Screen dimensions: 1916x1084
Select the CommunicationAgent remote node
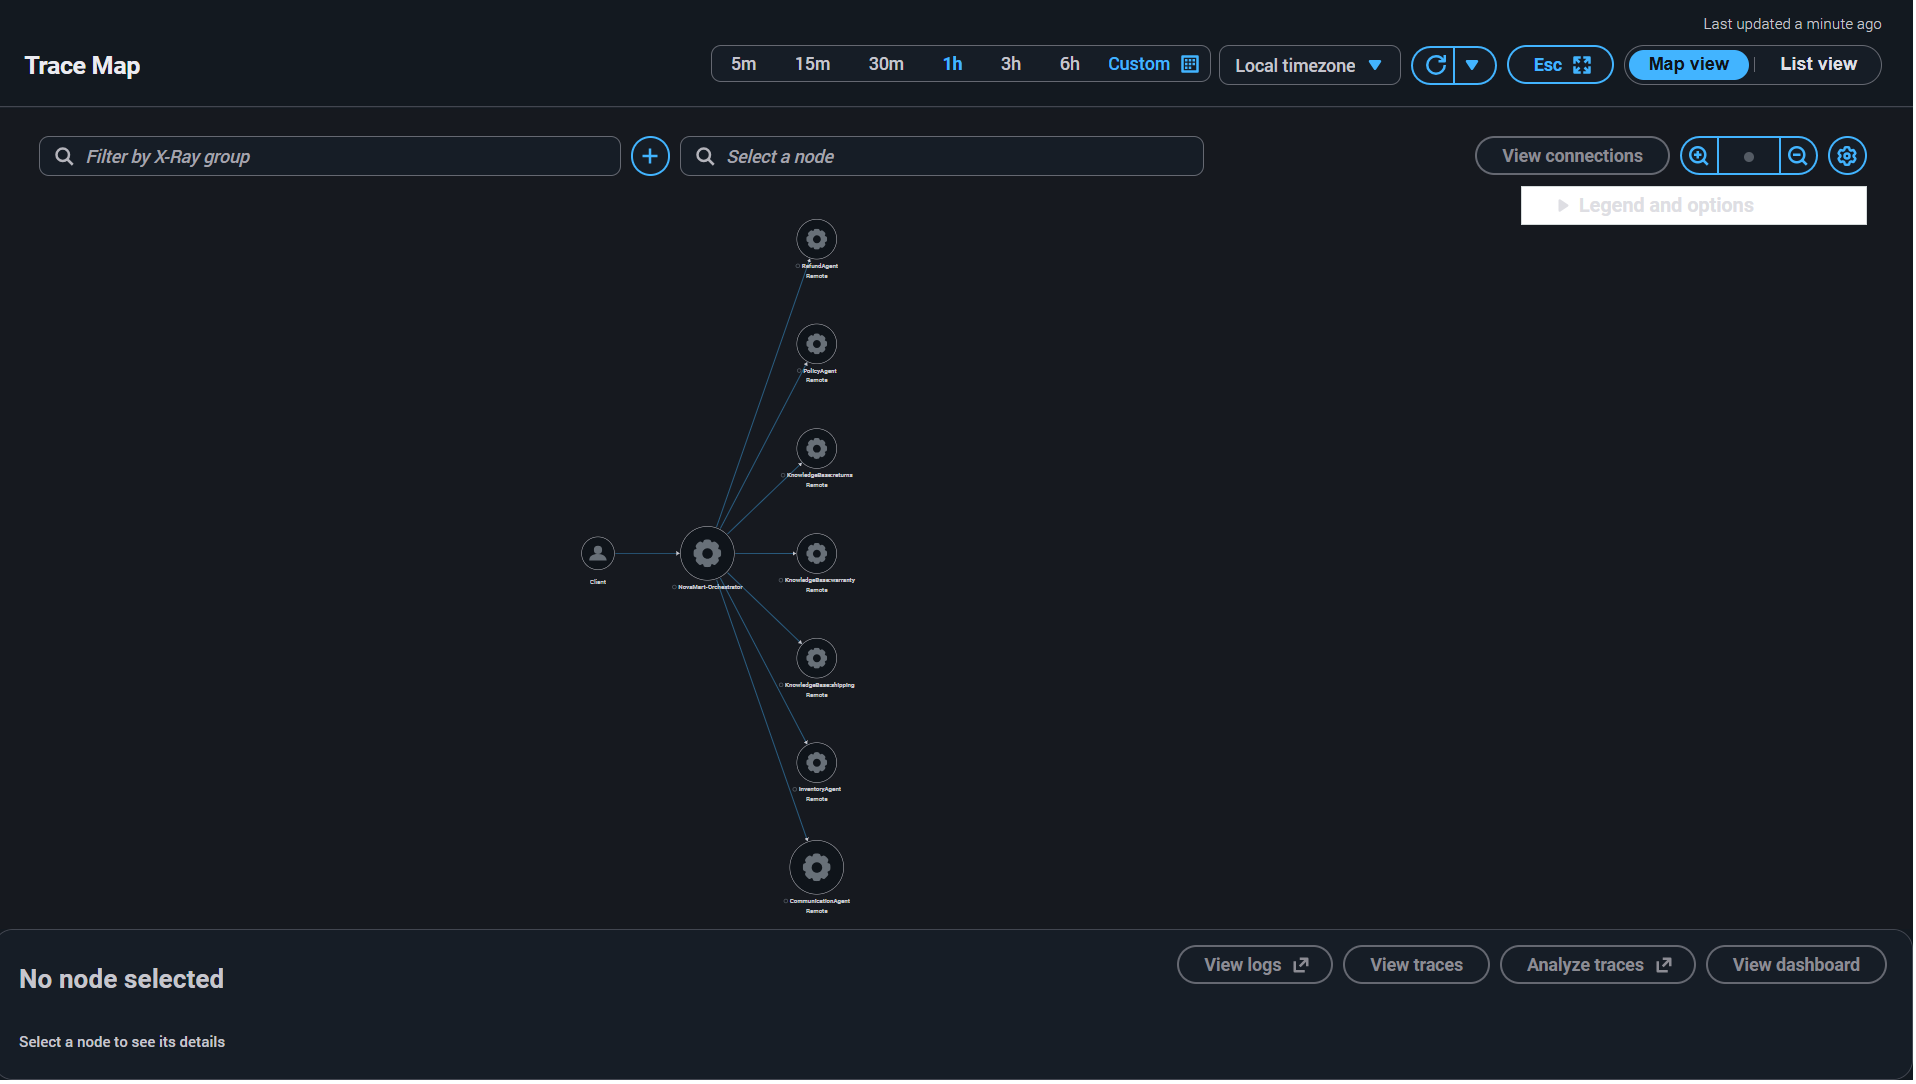pyautogui.click(x=817, y=867)
